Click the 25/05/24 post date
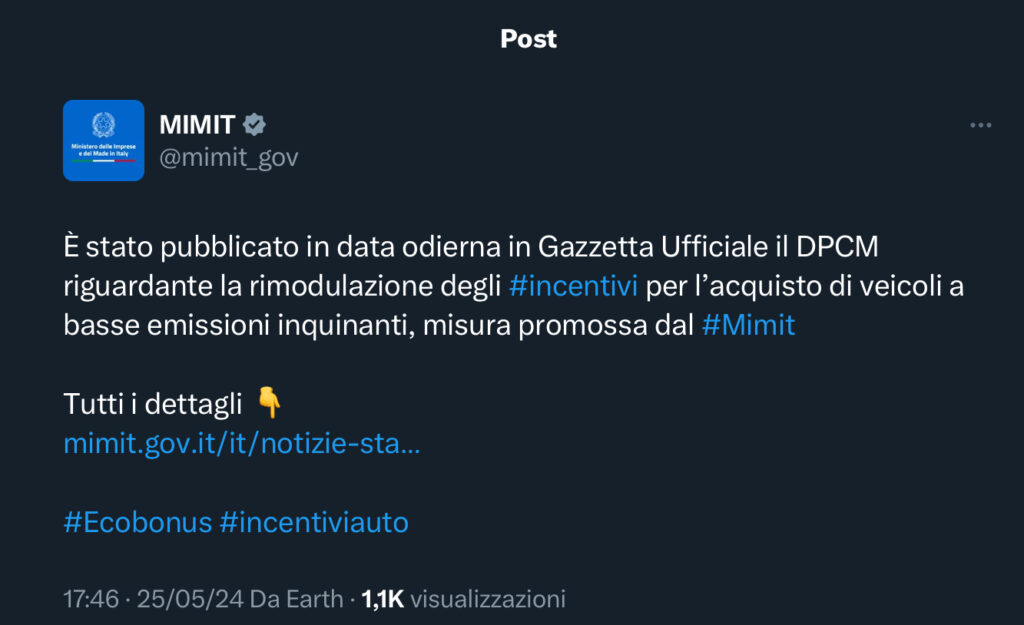 click(190, 599)
